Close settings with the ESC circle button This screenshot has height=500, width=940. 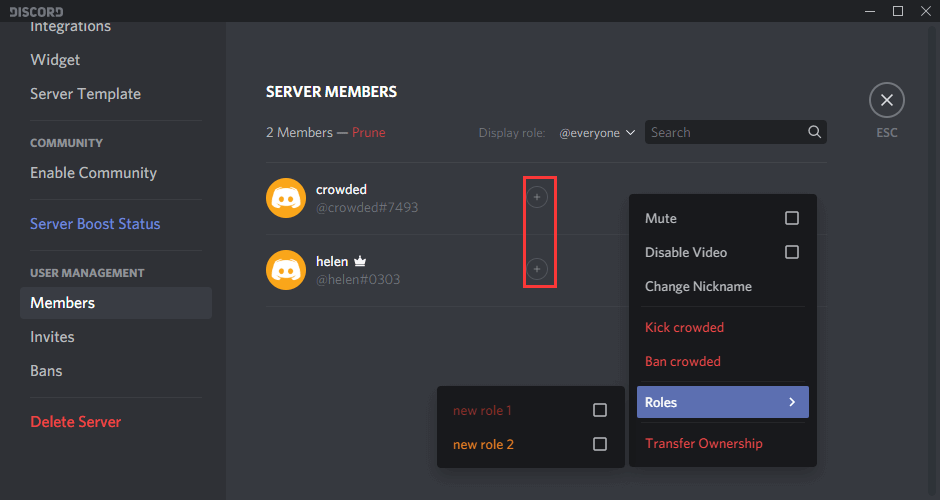(x=886, y=101)
